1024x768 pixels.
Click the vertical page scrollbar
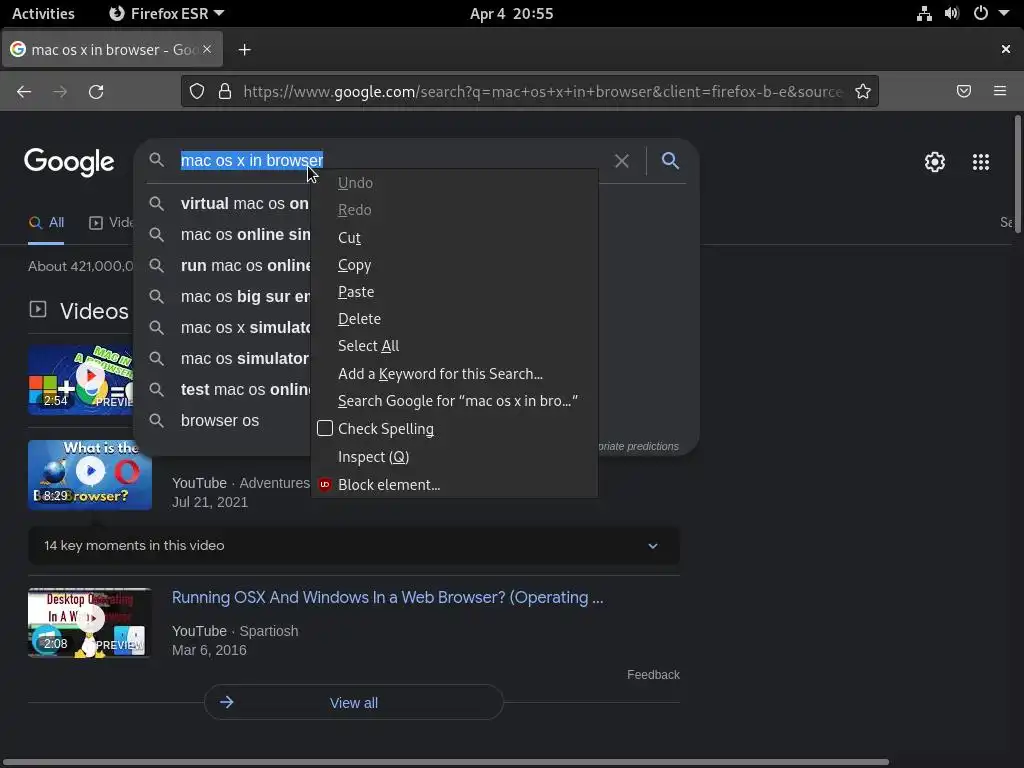pyautogui.click(x=1017, y=173)
